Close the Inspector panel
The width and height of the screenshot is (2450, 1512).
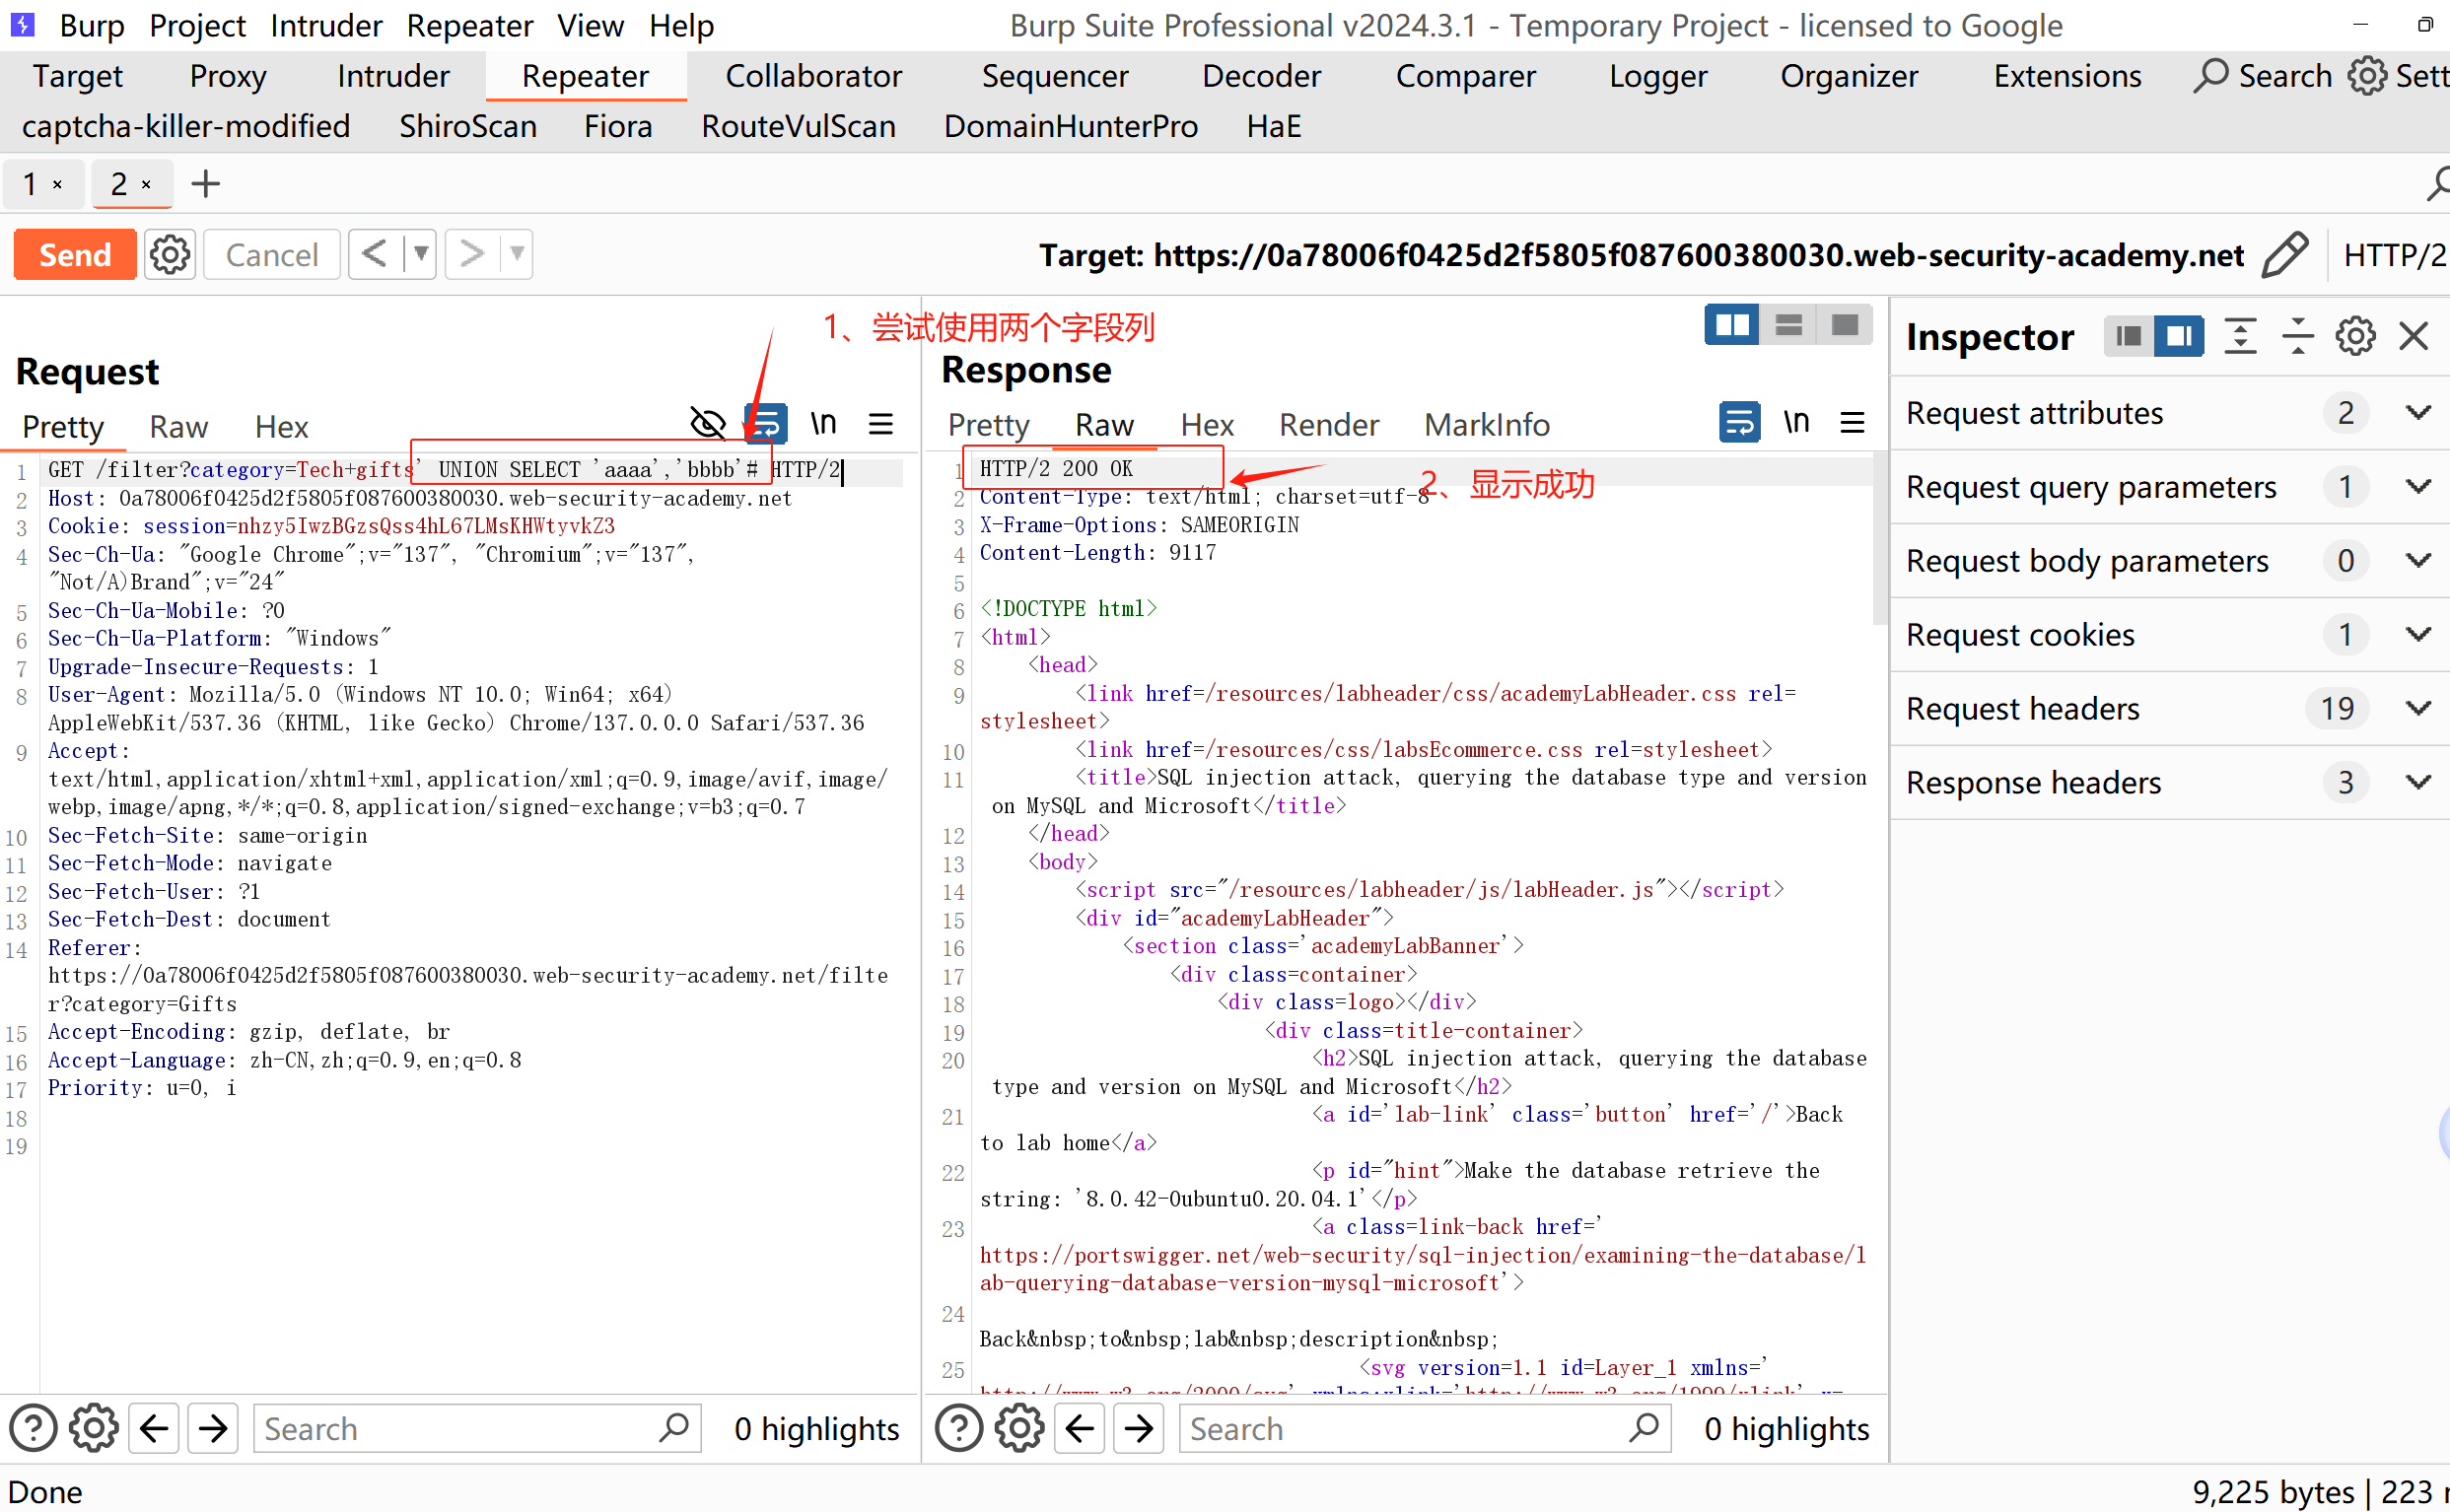pyautogui.click(x=2414, y=336)
